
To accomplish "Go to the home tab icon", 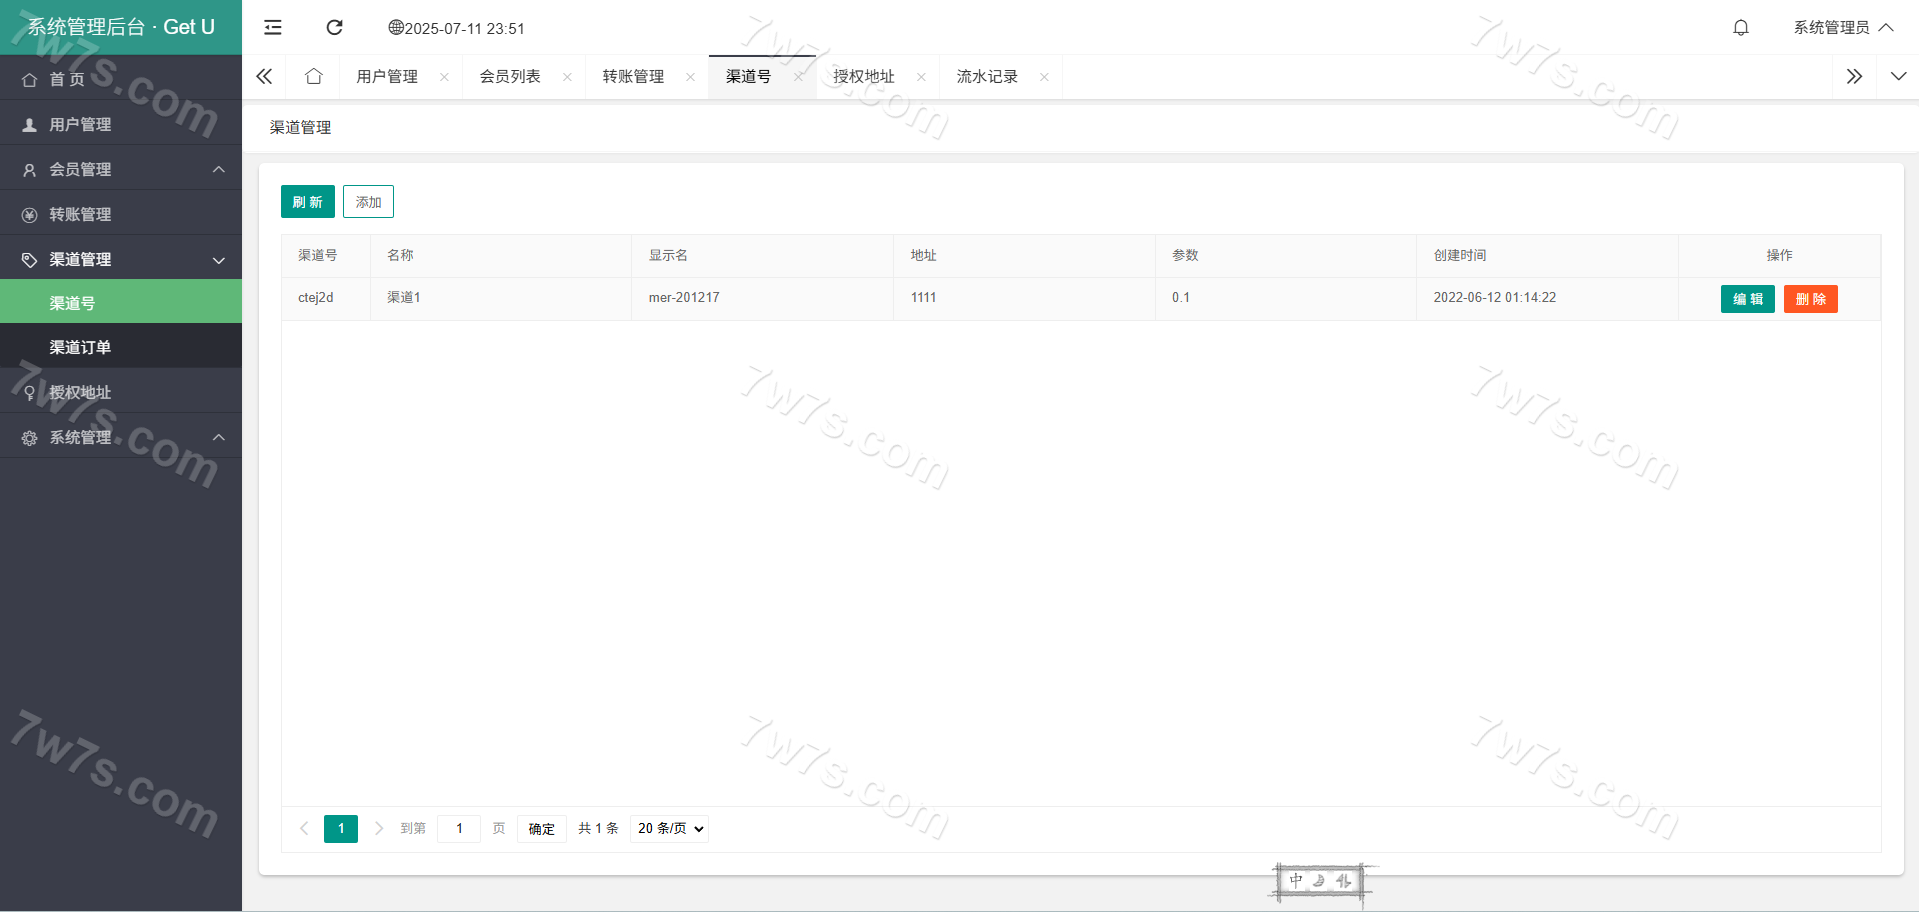I will pyautogui.click(x=314, y=77).
